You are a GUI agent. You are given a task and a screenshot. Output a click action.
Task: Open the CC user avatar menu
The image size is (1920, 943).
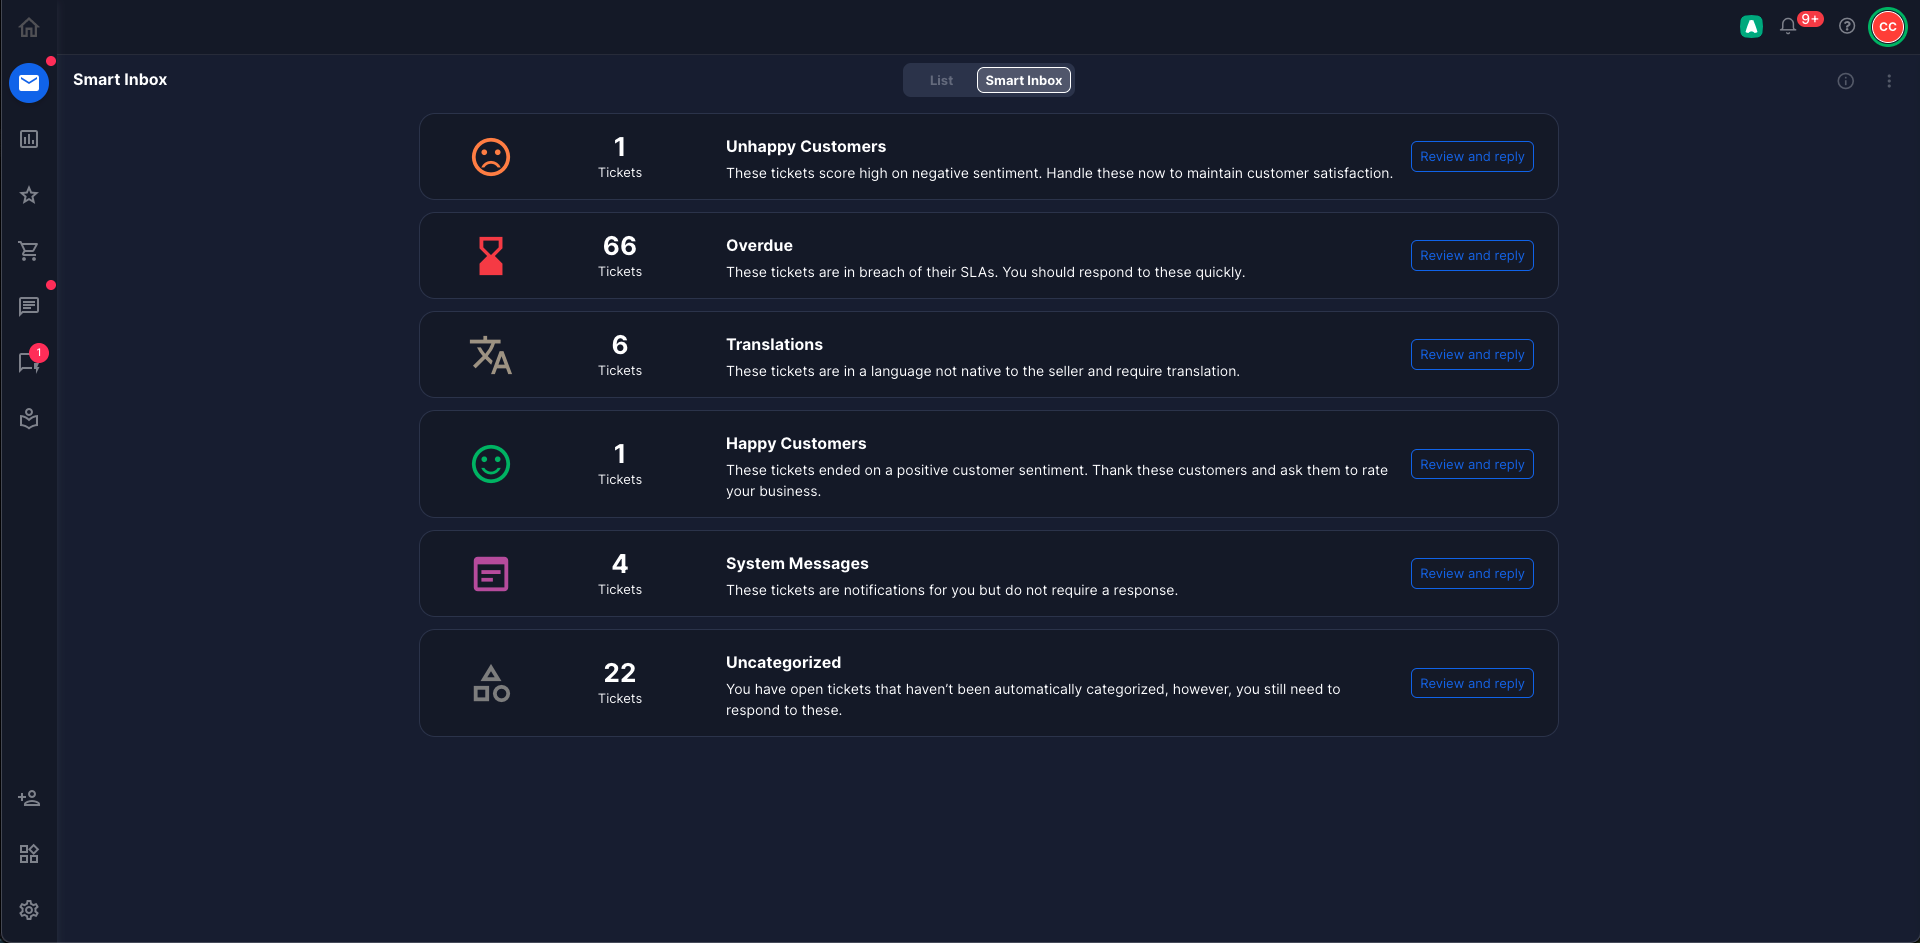[1888, 27]
